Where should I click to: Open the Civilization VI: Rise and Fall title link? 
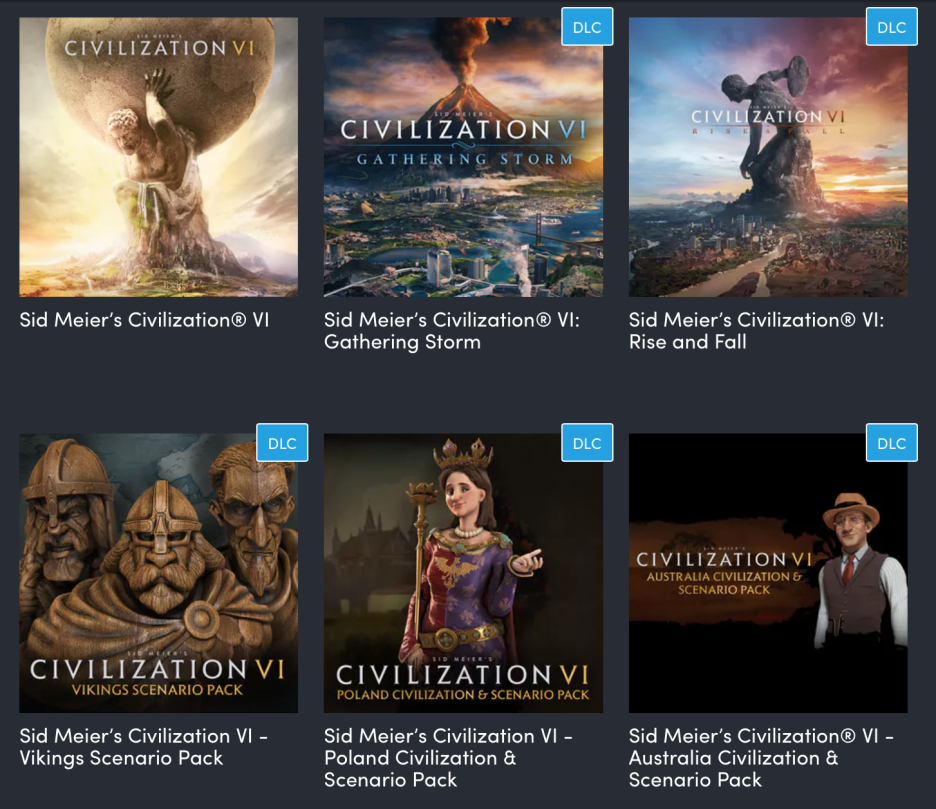point(757,331)
